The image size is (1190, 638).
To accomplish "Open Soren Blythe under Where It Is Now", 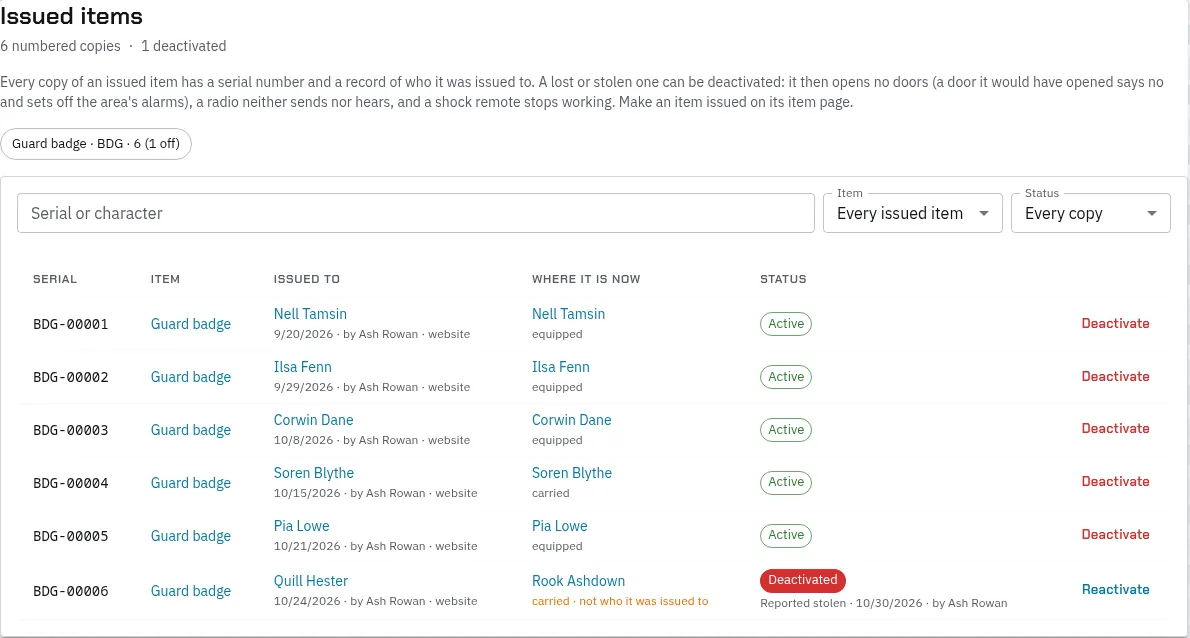I will tap(571, 473).
